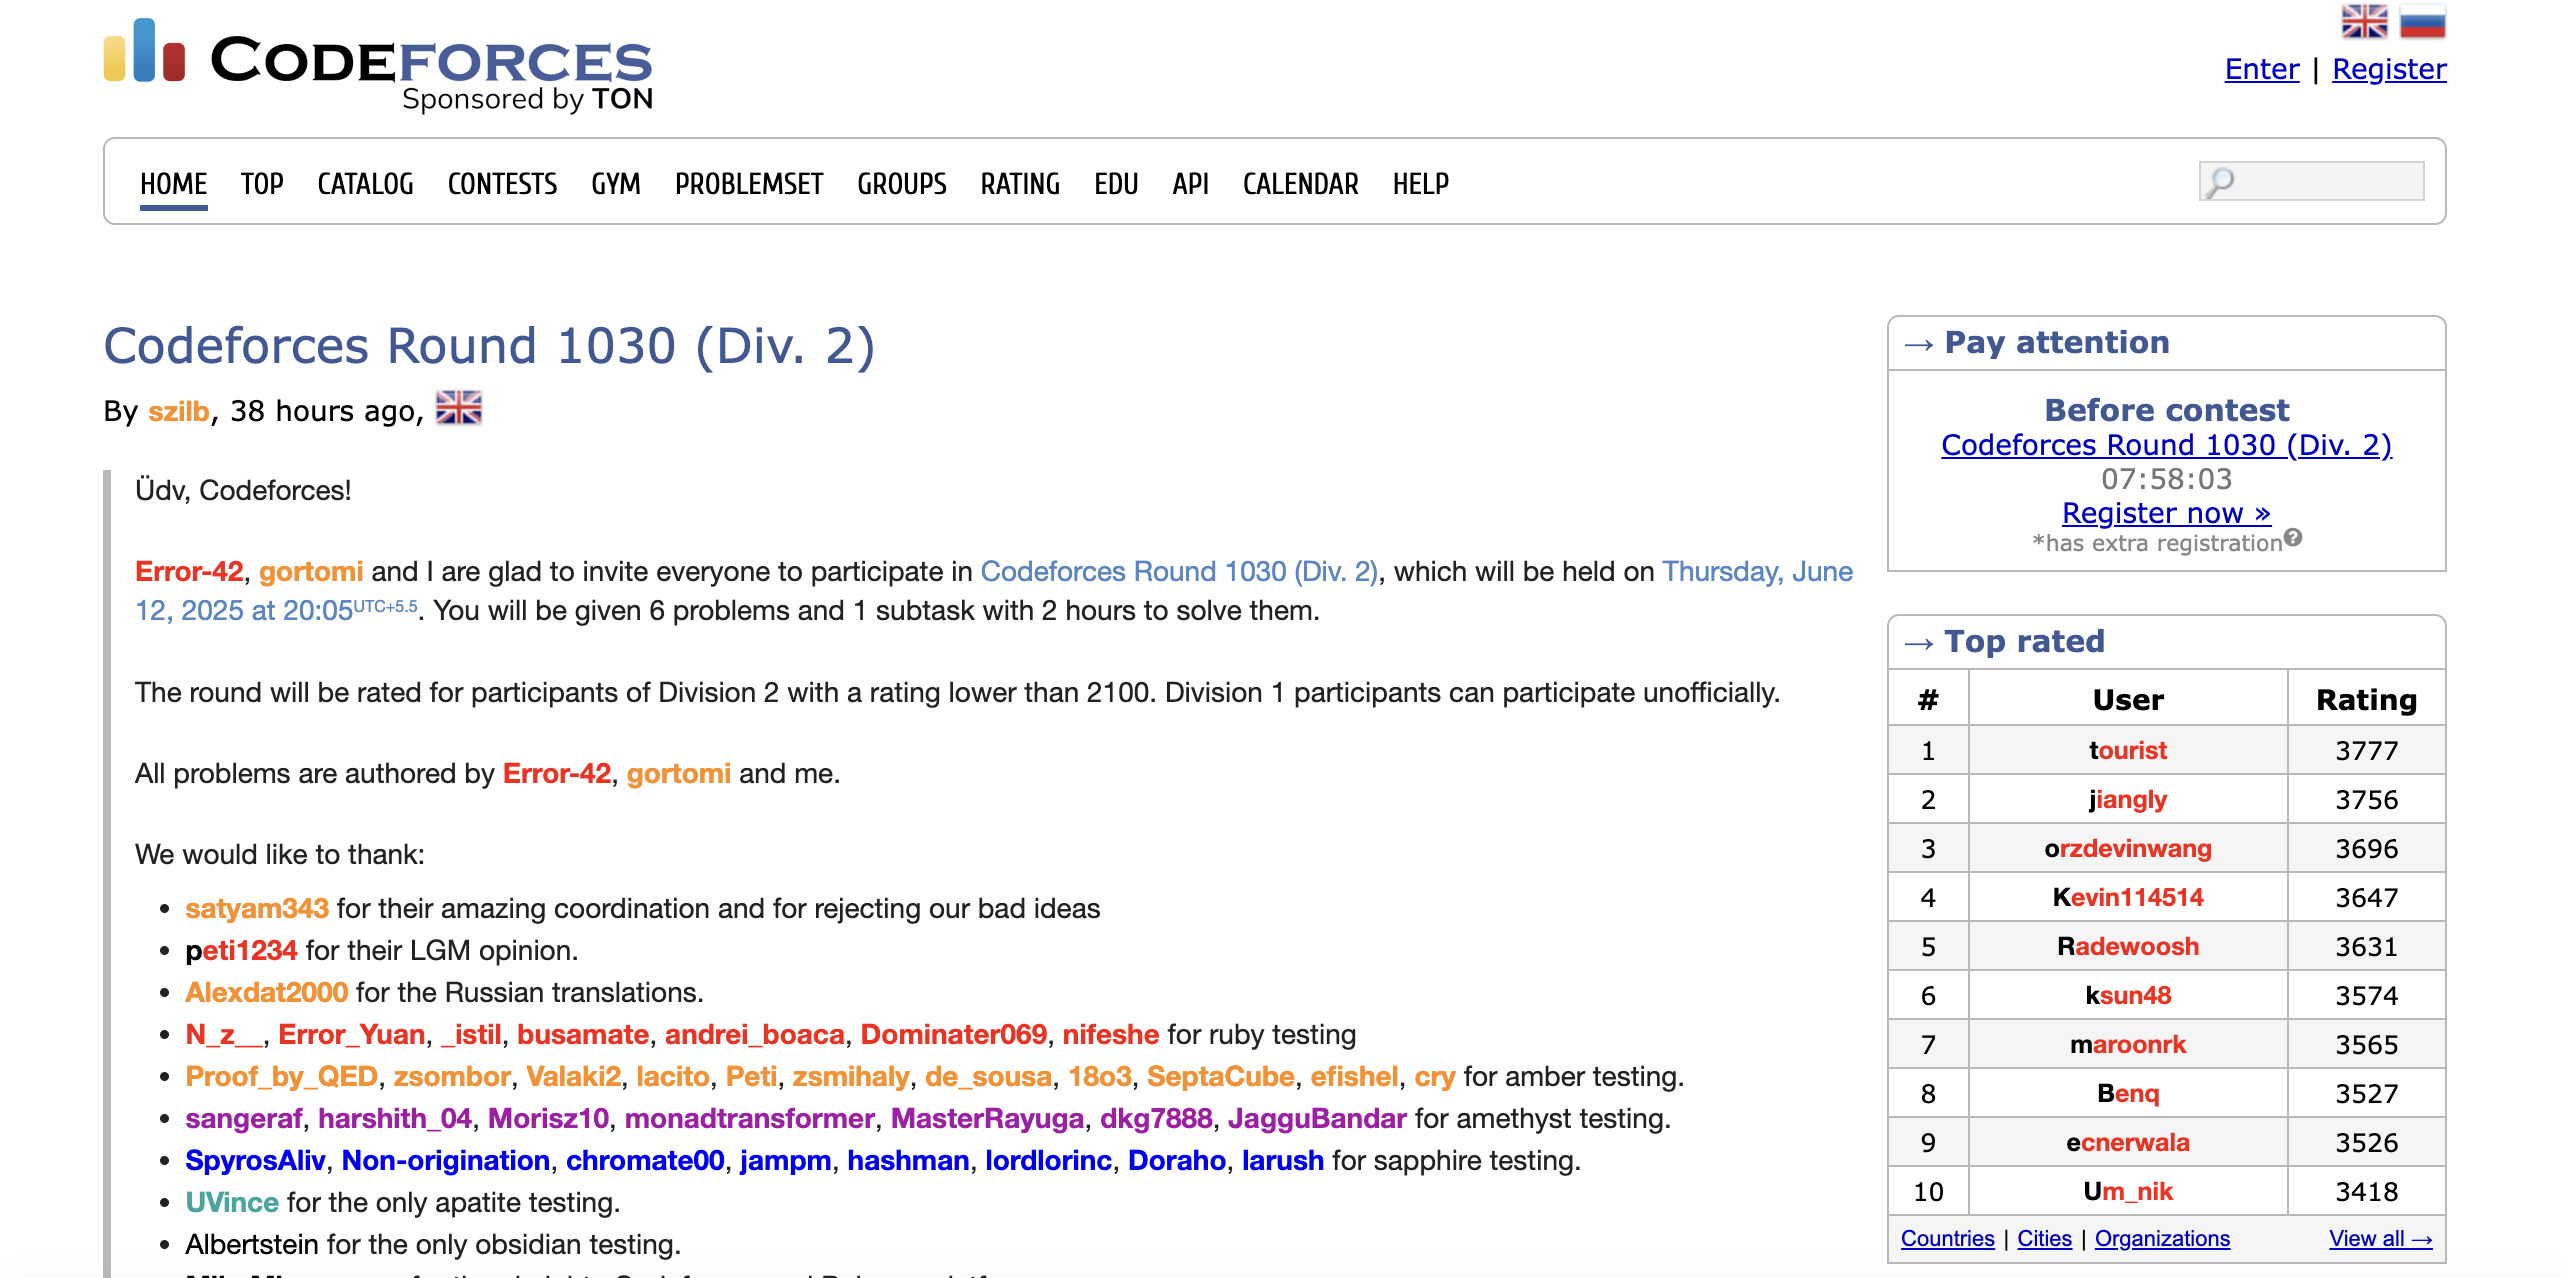Click the Register link at top
Screen dimensions: 2566x1278
[2389, 69]
